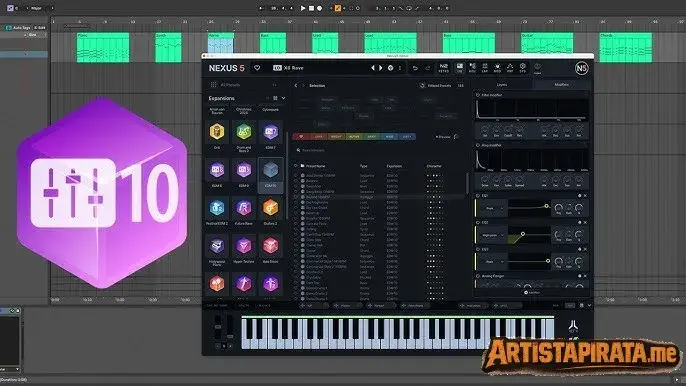Open the SYS system settings icon
This screenshot has height=386, width=686.
click(522, 67)
